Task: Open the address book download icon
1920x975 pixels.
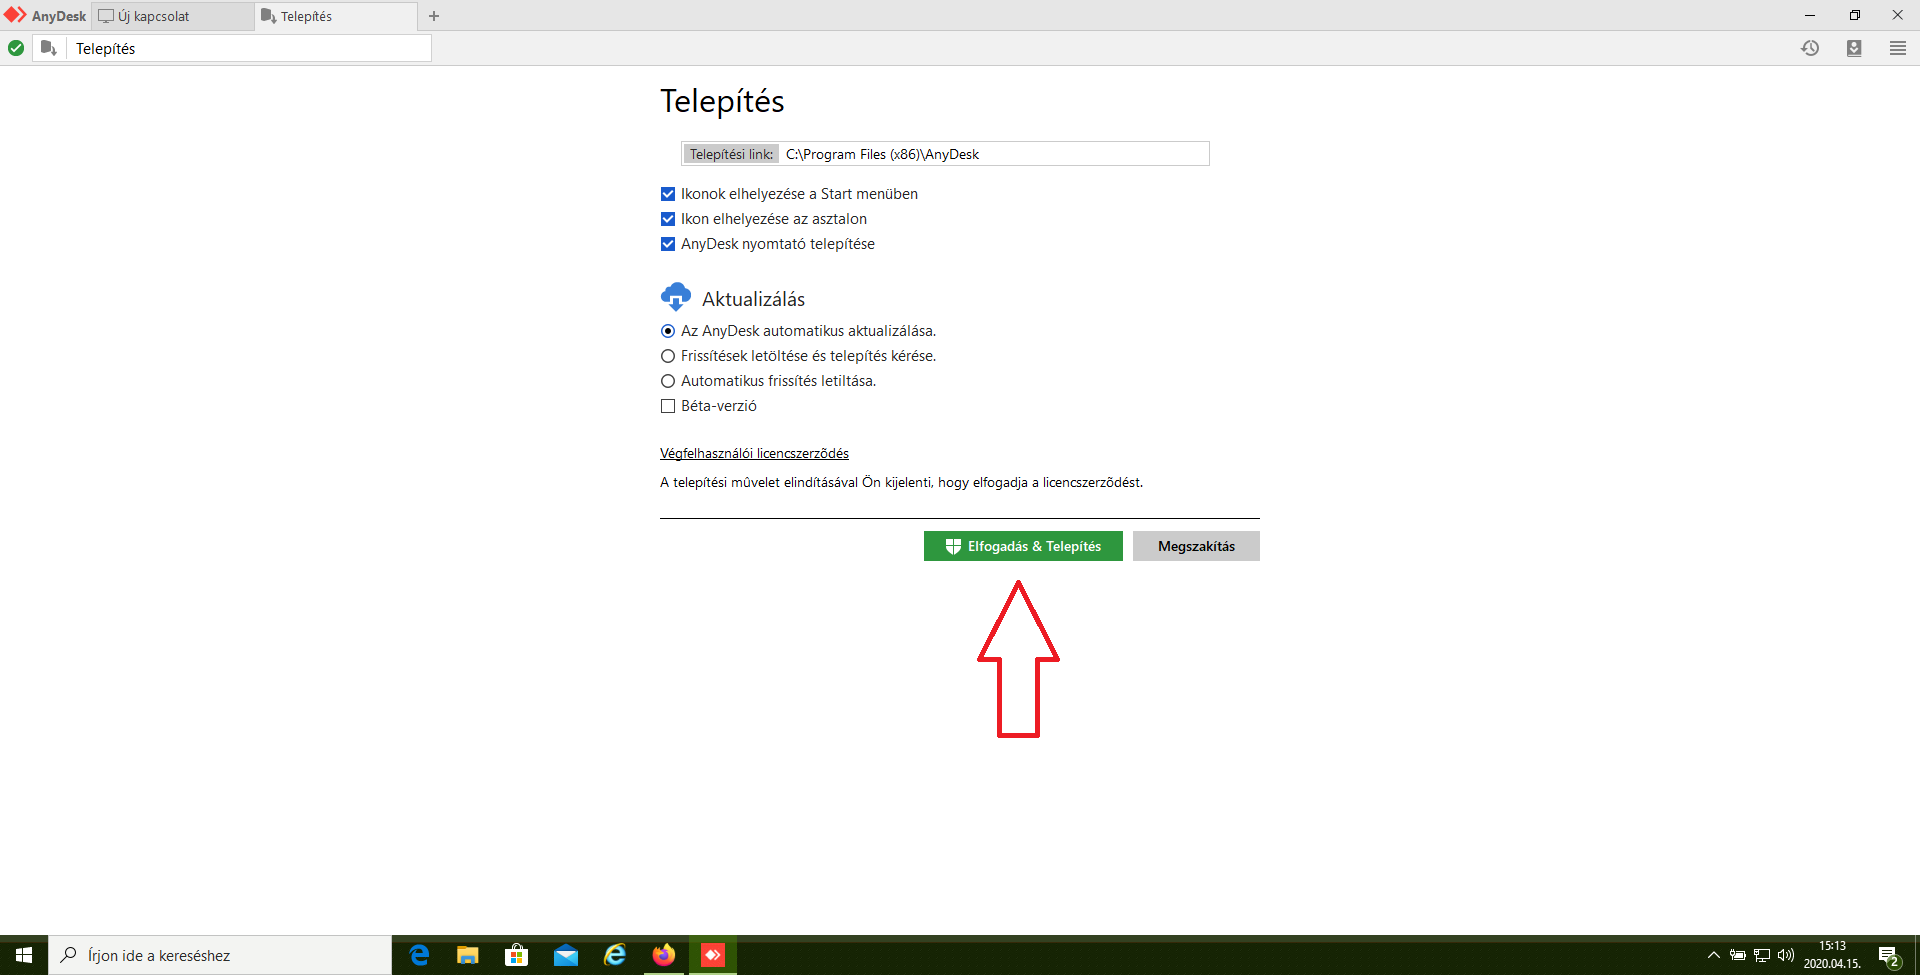Action: pyautogui.click(x=1854, y=48)
